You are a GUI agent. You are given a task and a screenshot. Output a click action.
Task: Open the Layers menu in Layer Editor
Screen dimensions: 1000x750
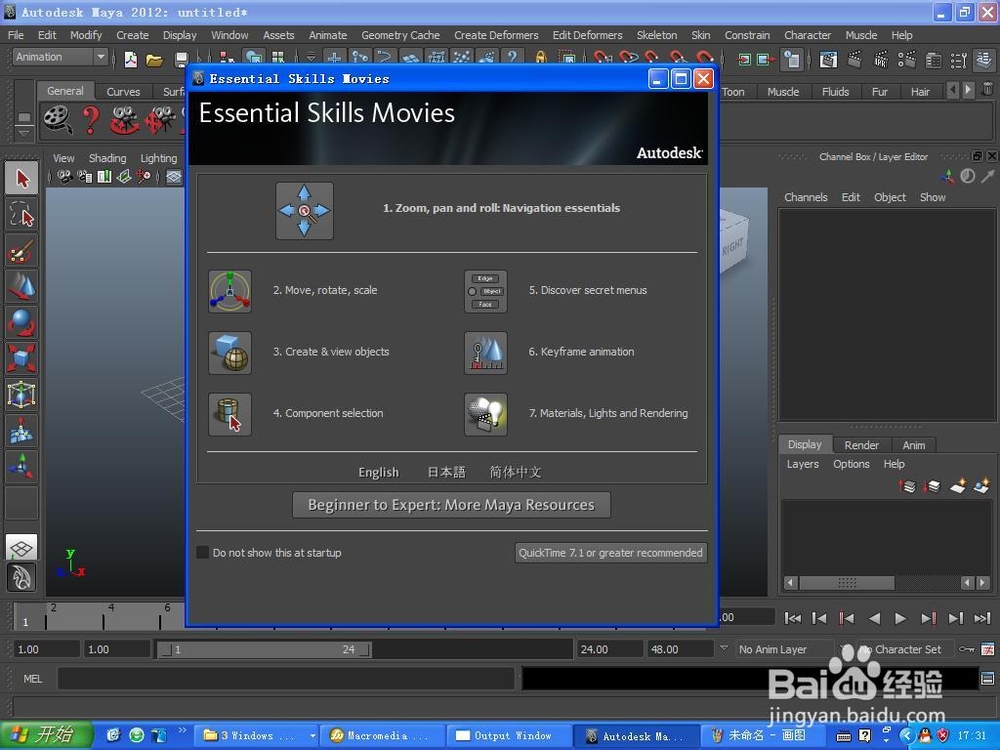802,464
